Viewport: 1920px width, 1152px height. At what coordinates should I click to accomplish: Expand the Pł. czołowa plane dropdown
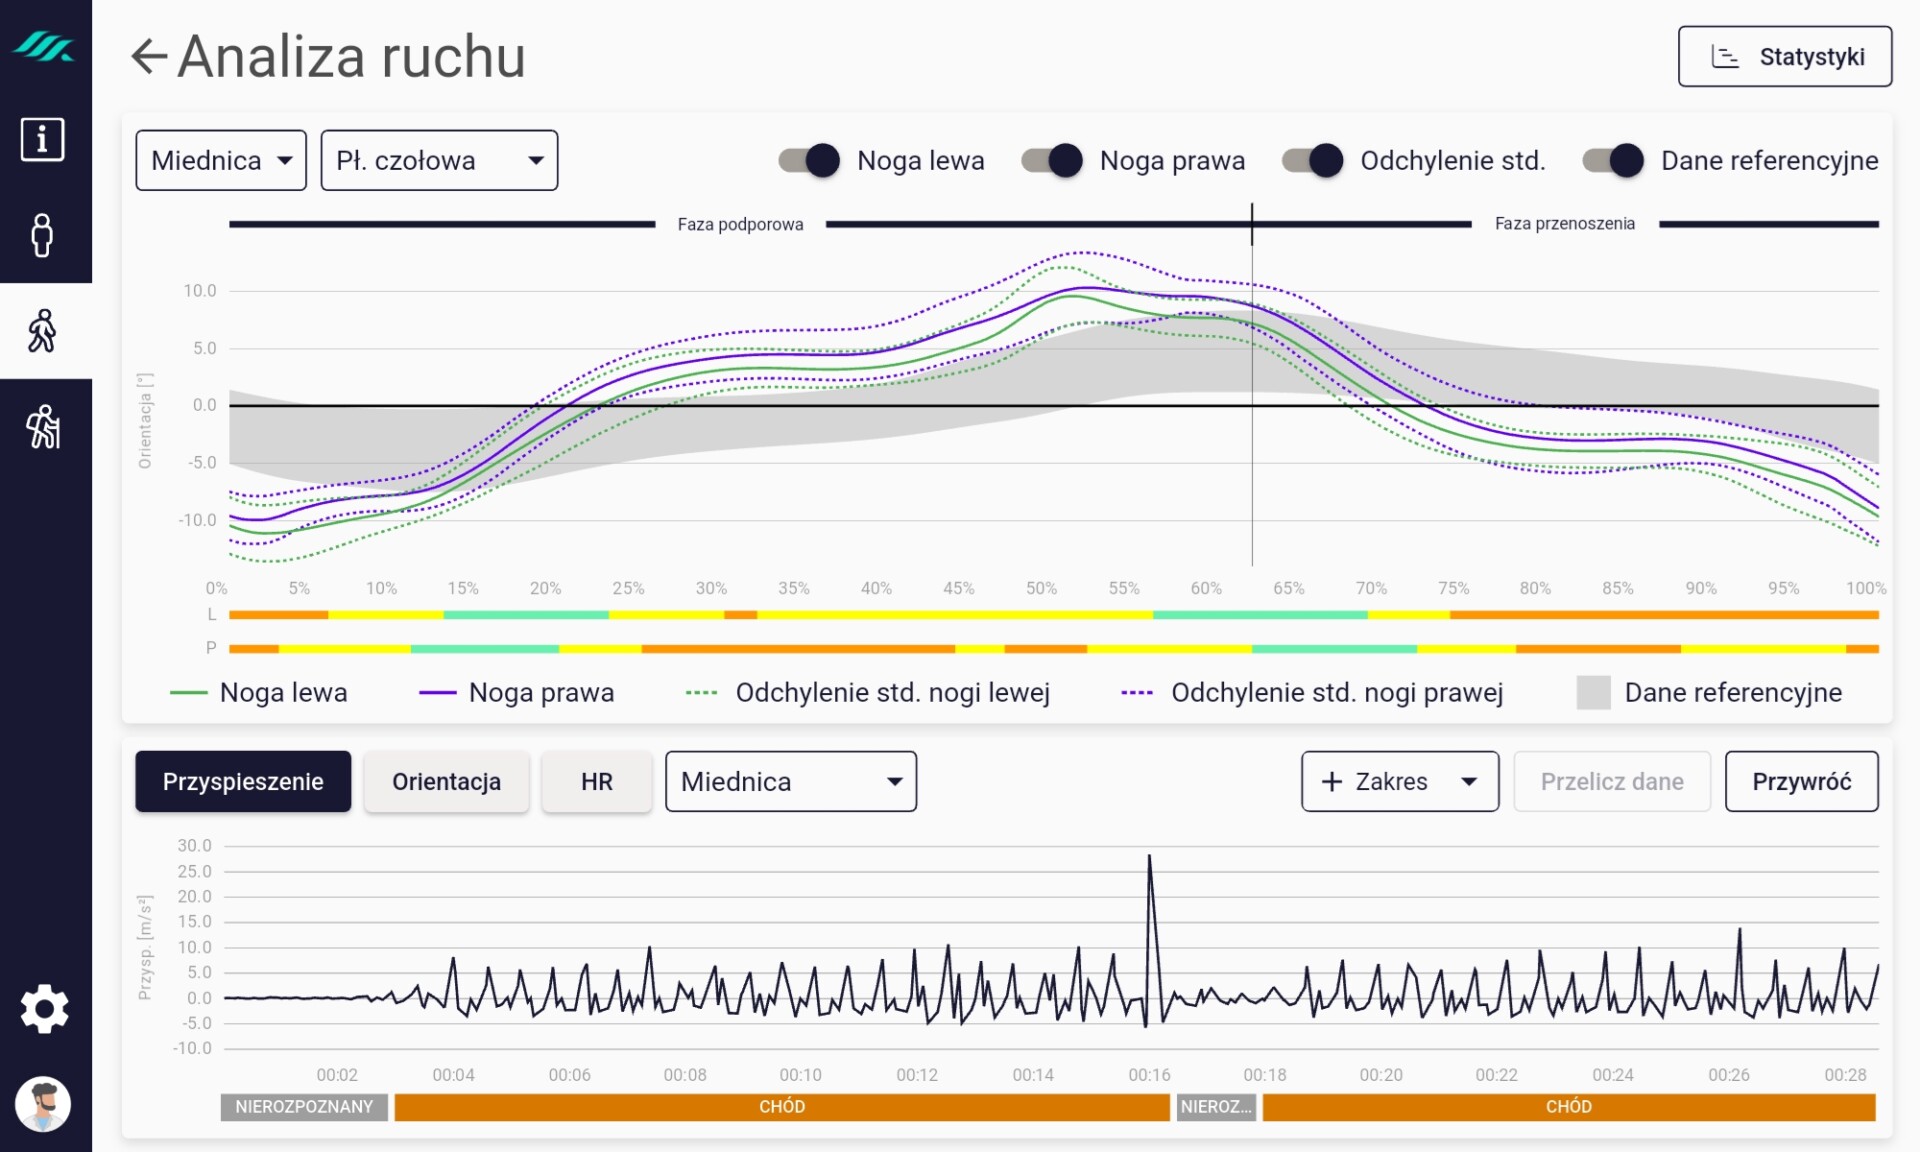coord(439,160)
